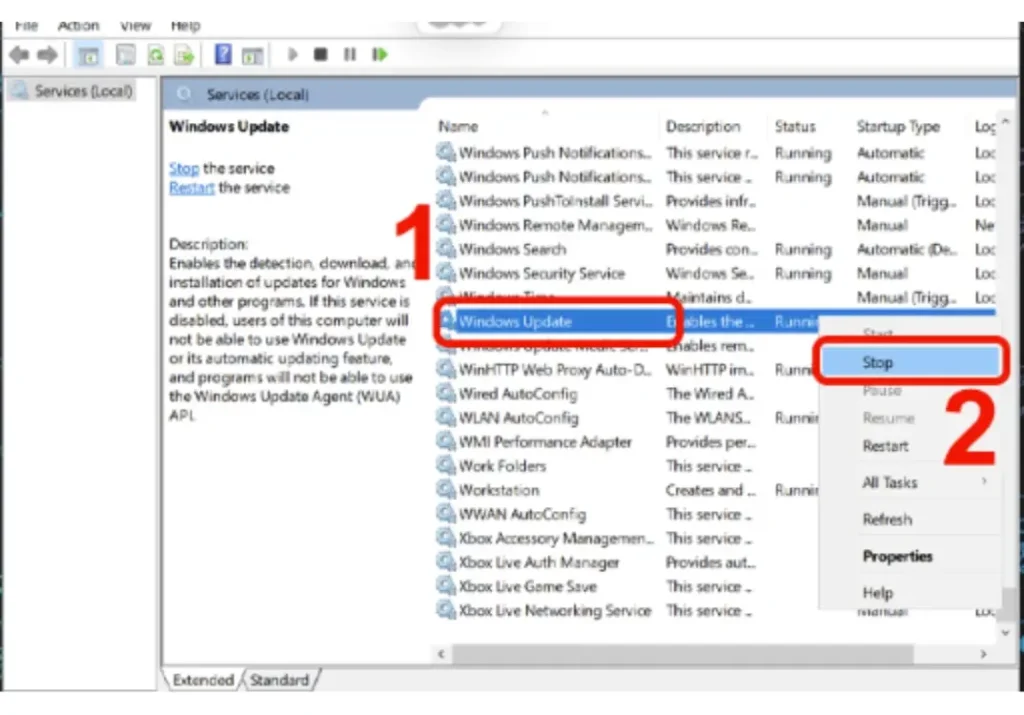Click the green Refresh toolbar icon
1024x715 pixels.
(155, 55)
